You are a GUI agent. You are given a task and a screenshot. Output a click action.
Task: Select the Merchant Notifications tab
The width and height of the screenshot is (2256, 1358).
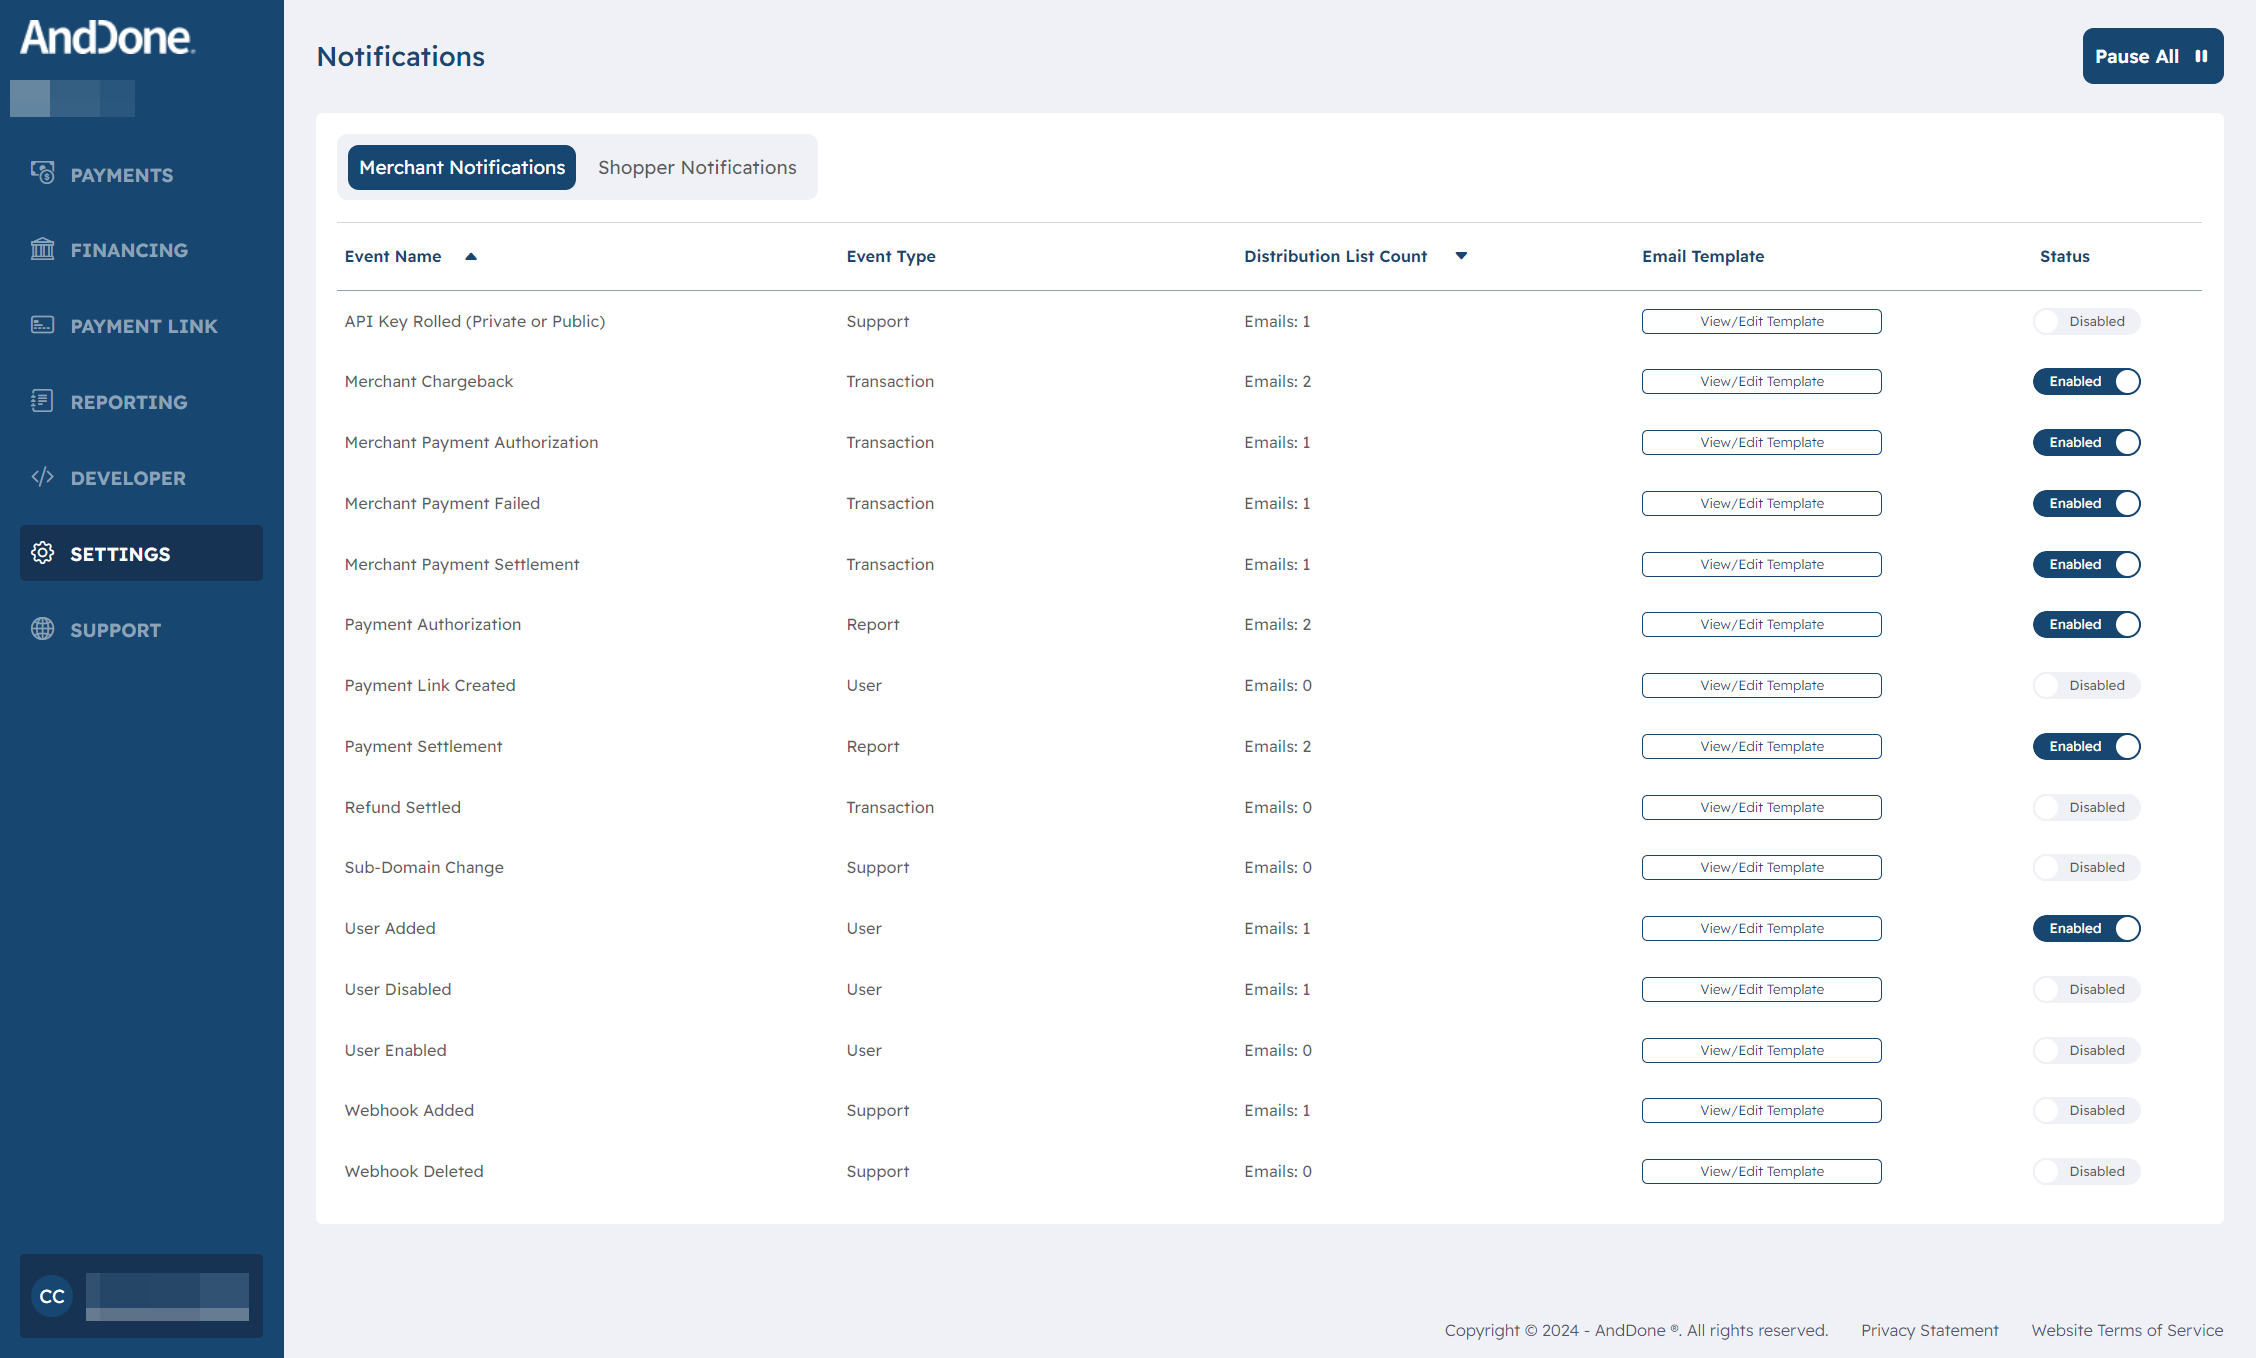tap(461, 166)
